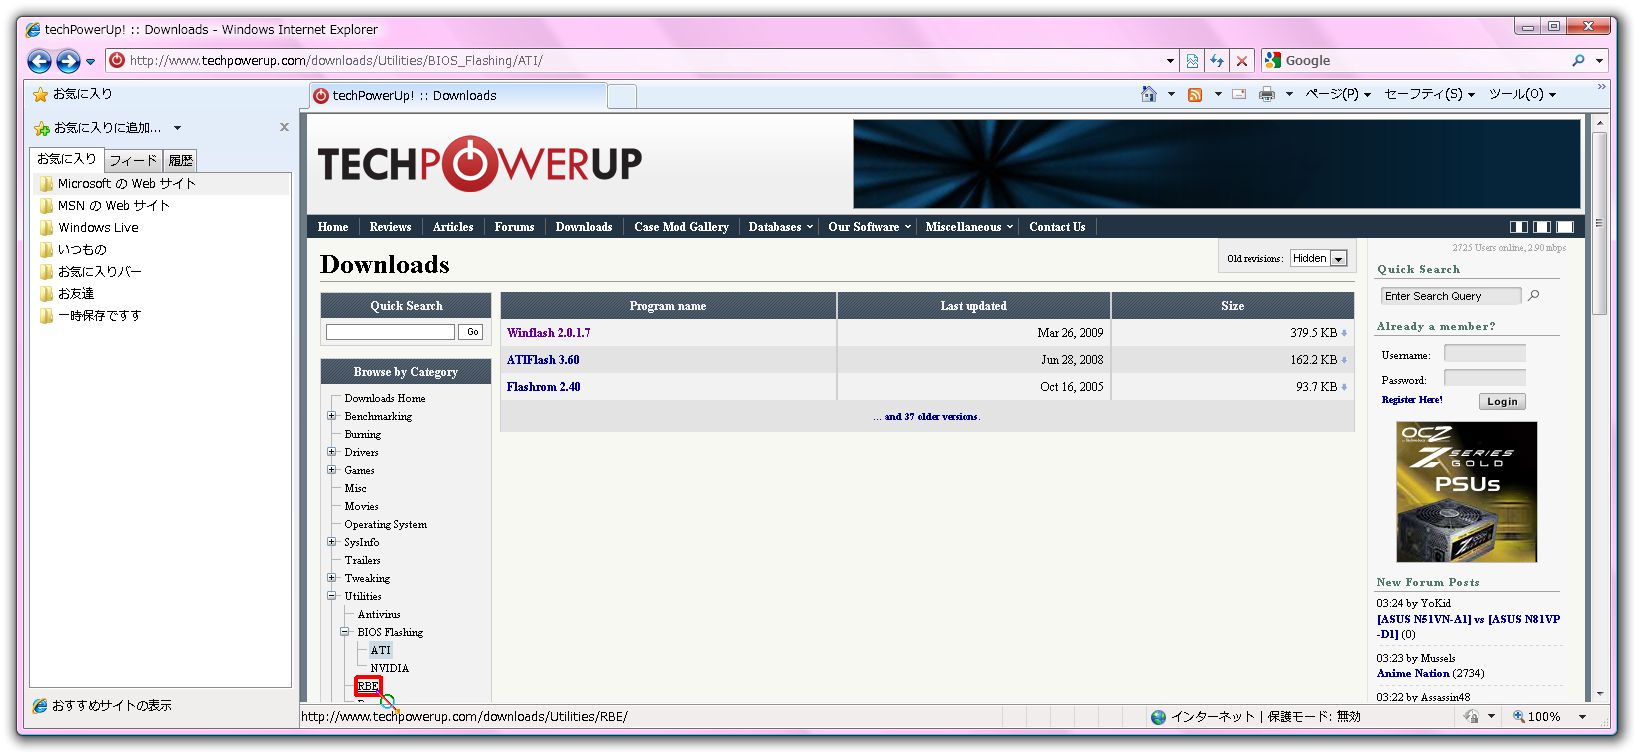Open the recent pages dropdown beside Forward

pos(91,62)
